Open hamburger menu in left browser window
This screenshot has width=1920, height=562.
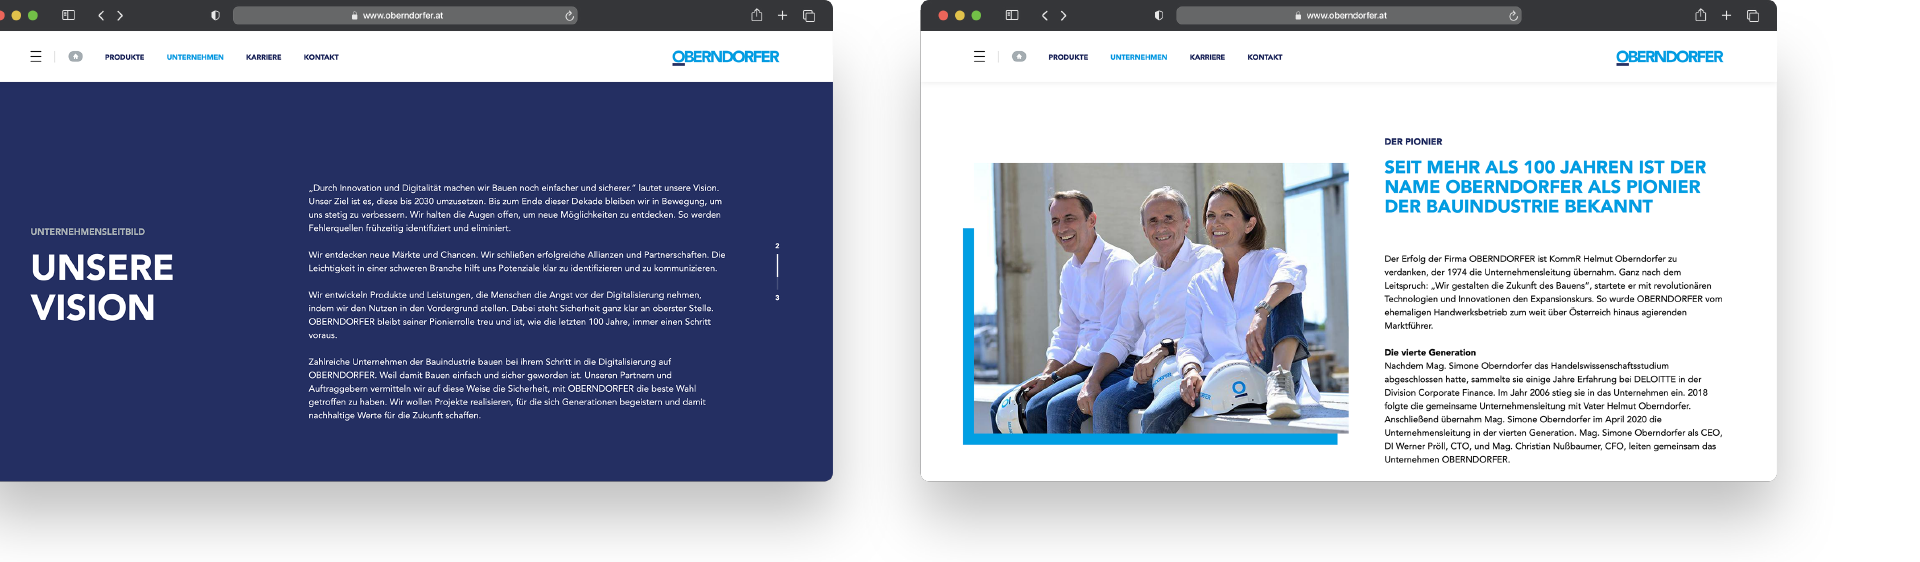[36, 57]
